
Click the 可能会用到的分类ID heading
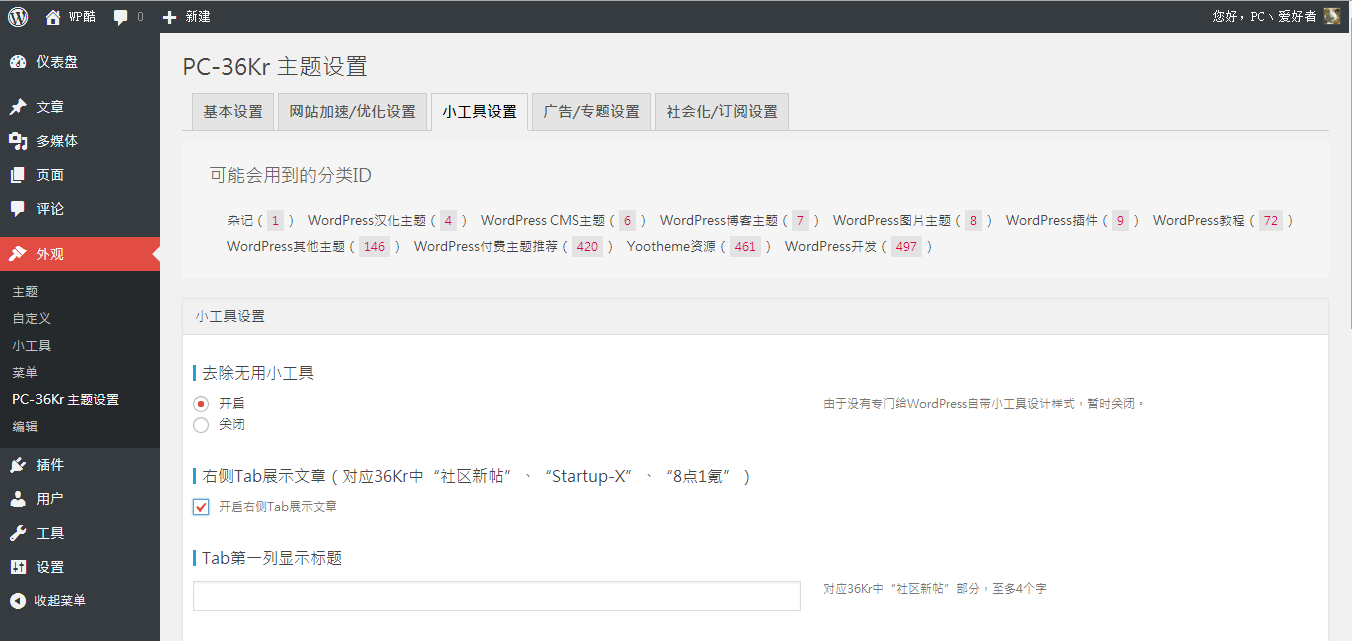290,176
